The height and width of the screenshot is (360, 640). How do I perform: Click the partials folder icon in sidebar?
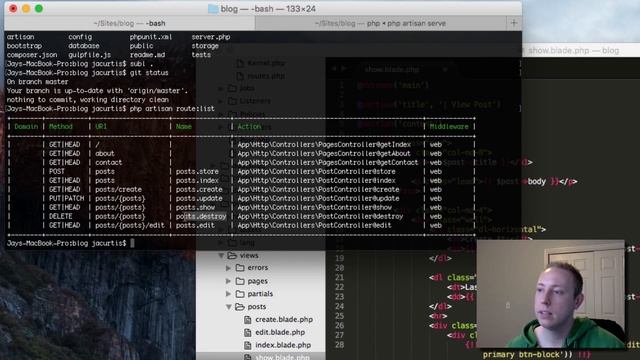(240, 294)
